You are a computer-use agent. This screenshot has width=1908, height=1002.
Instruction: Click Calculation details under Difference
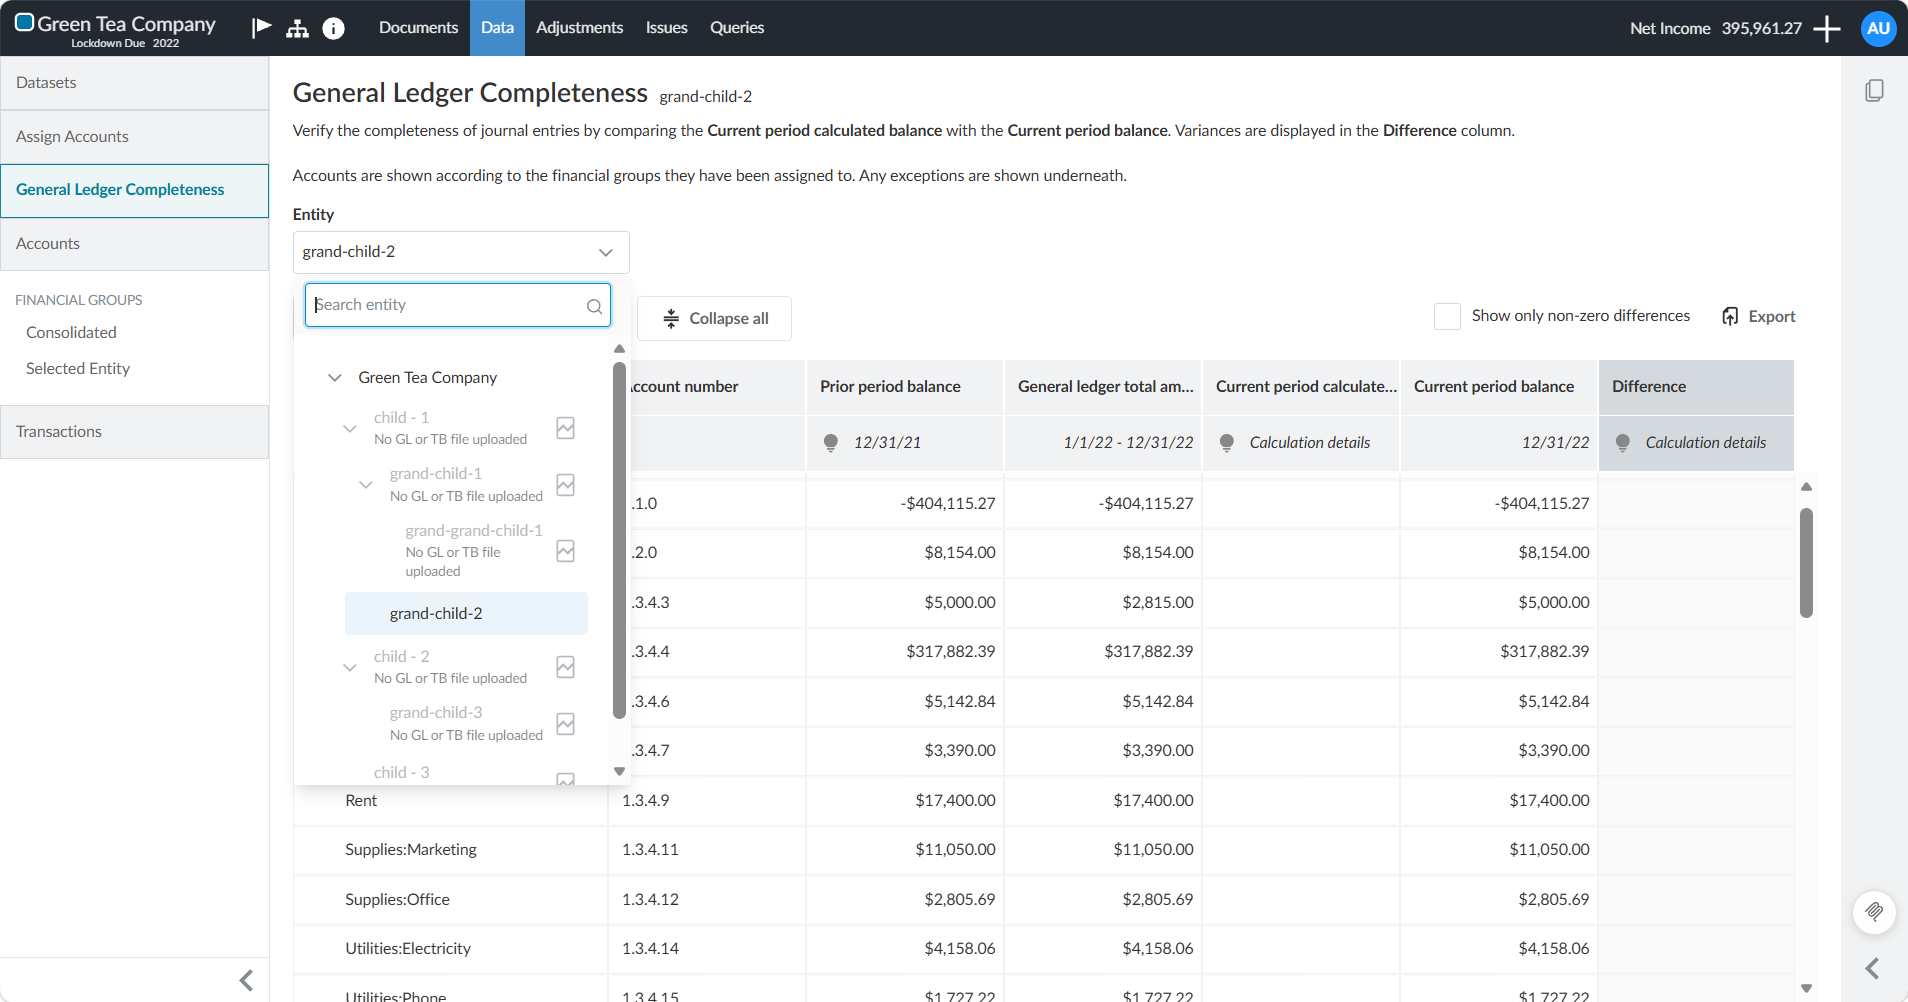1705,443
